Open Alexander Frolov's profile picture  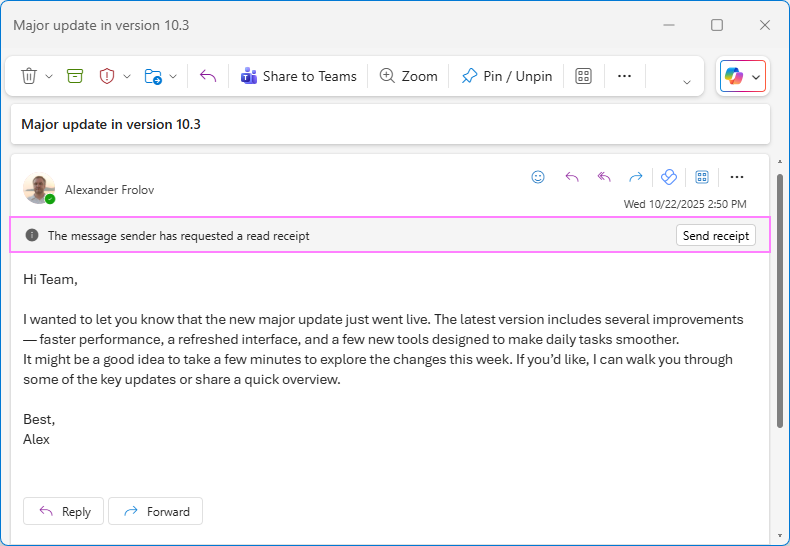pos(39,188)
